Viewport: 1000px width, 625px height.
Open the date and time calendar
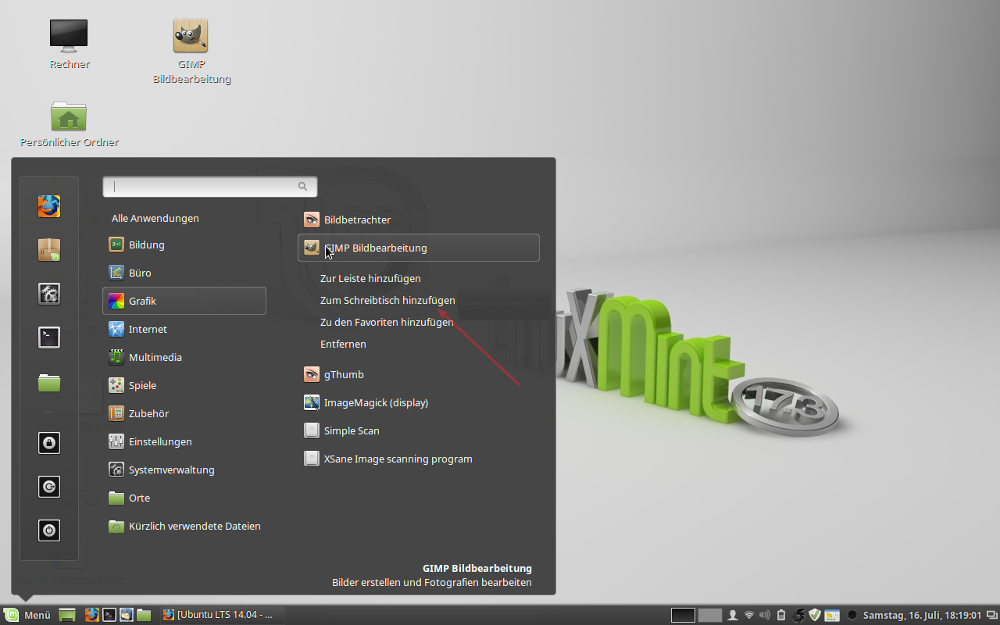(x=922, y=615)
